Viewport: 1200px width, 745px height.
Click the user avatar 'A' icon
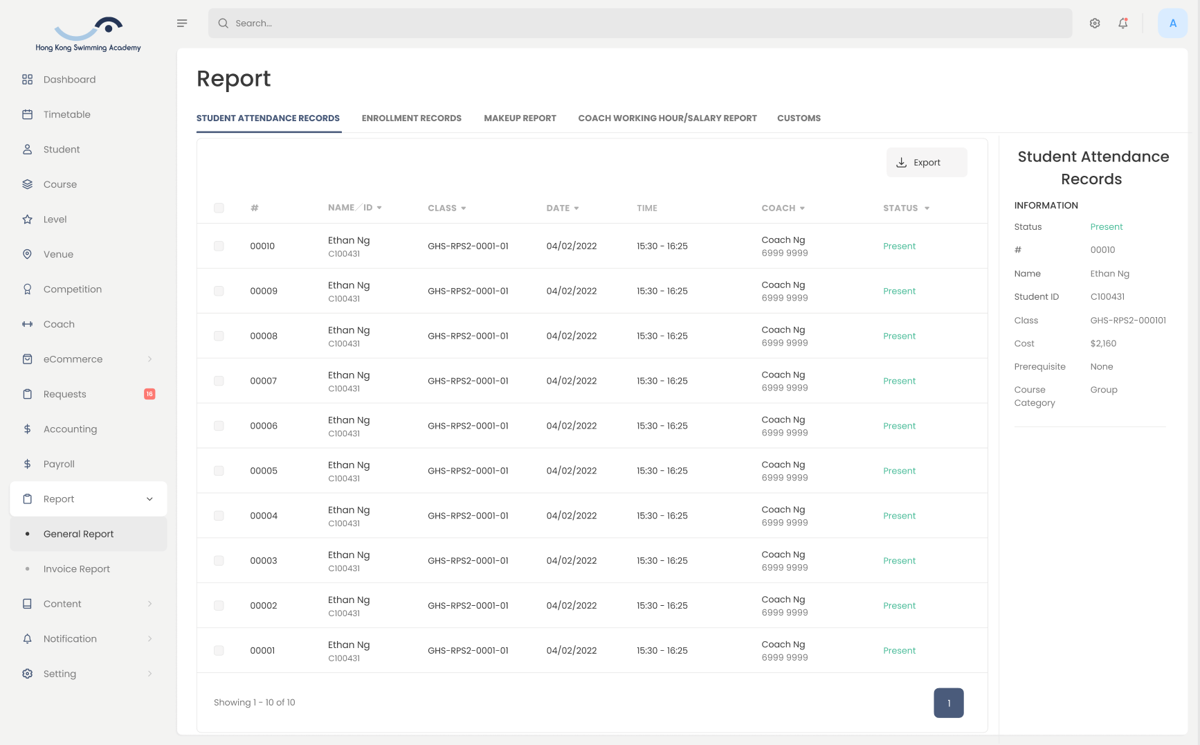click(1173, 23)
